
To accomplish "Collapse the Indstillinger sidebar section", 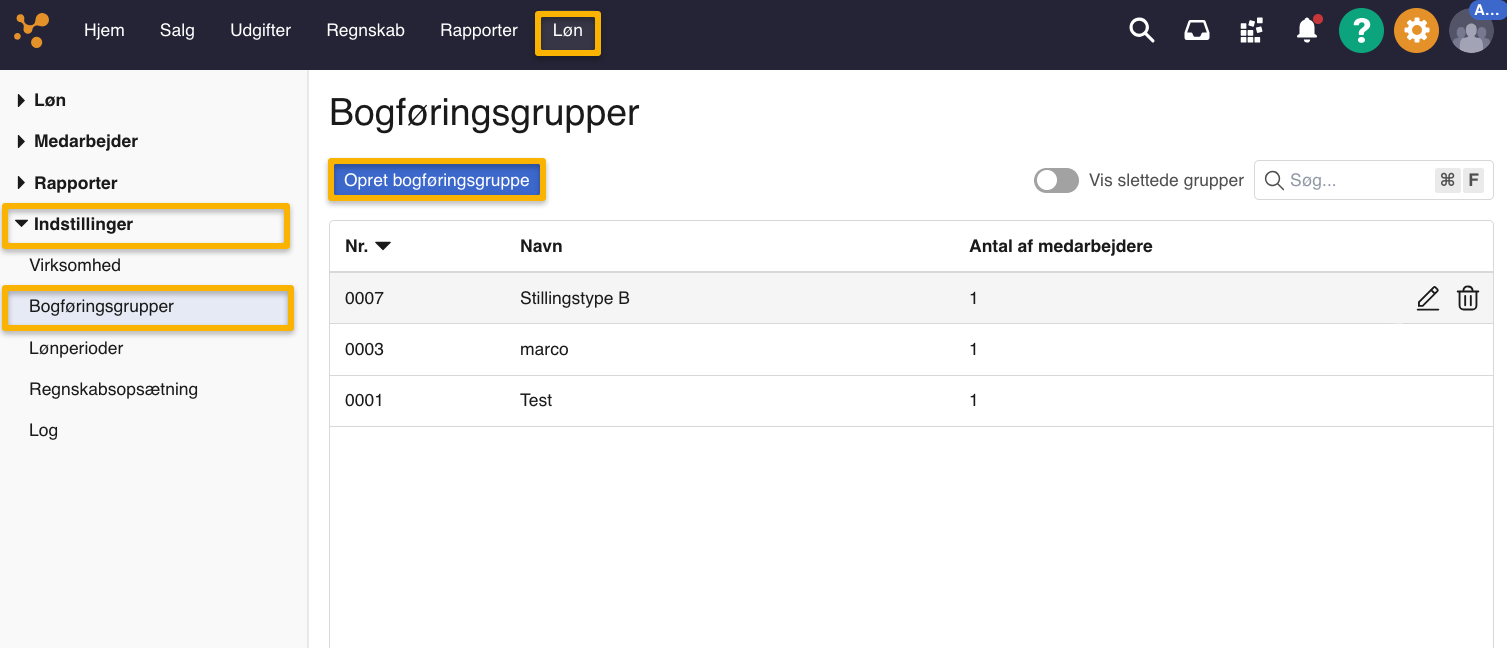I will 83,224.
